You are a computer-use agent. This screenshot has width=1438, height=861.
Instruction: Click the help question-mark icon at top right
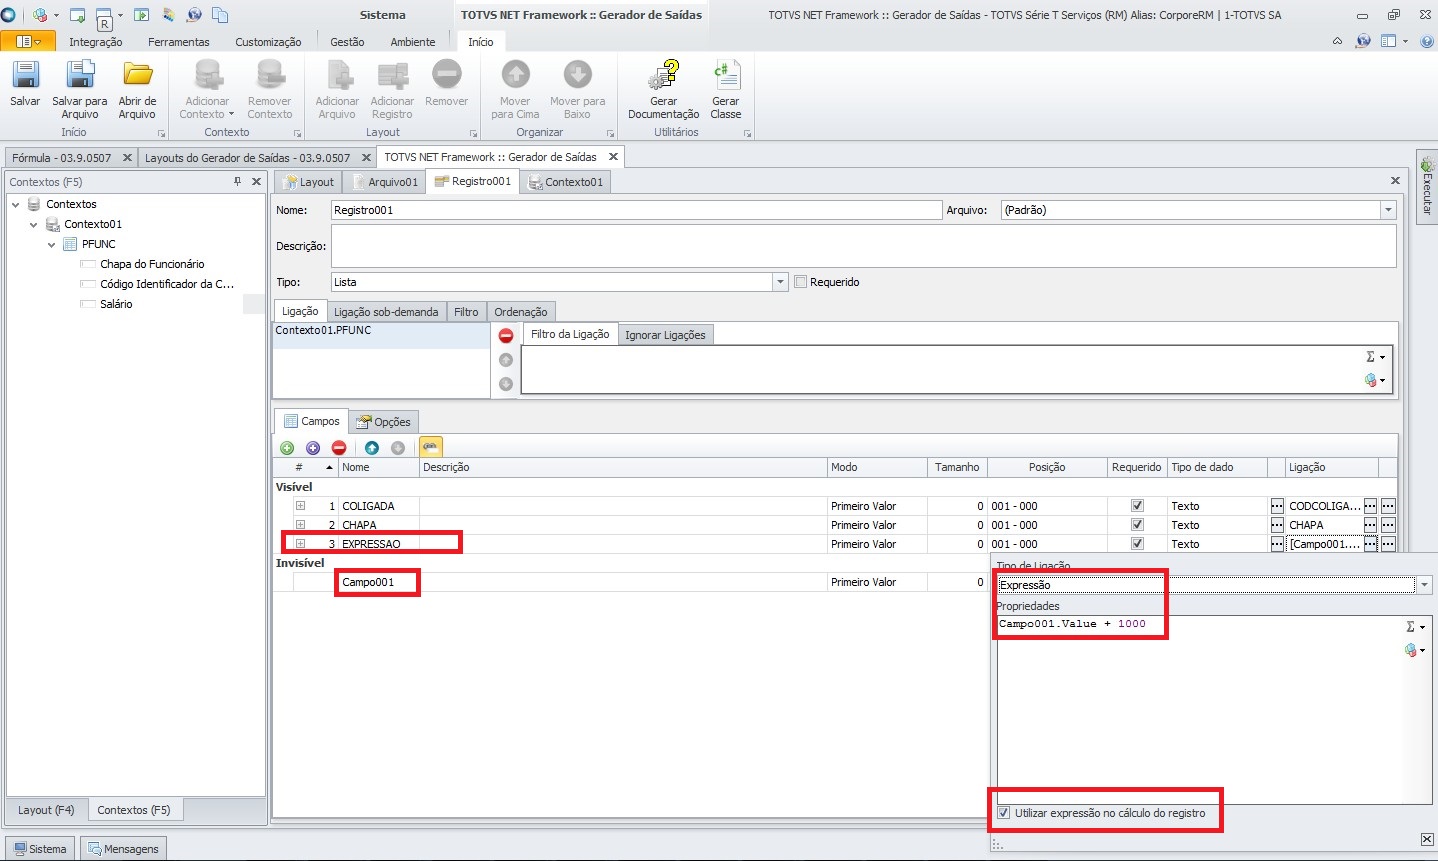click(1427, 41)
